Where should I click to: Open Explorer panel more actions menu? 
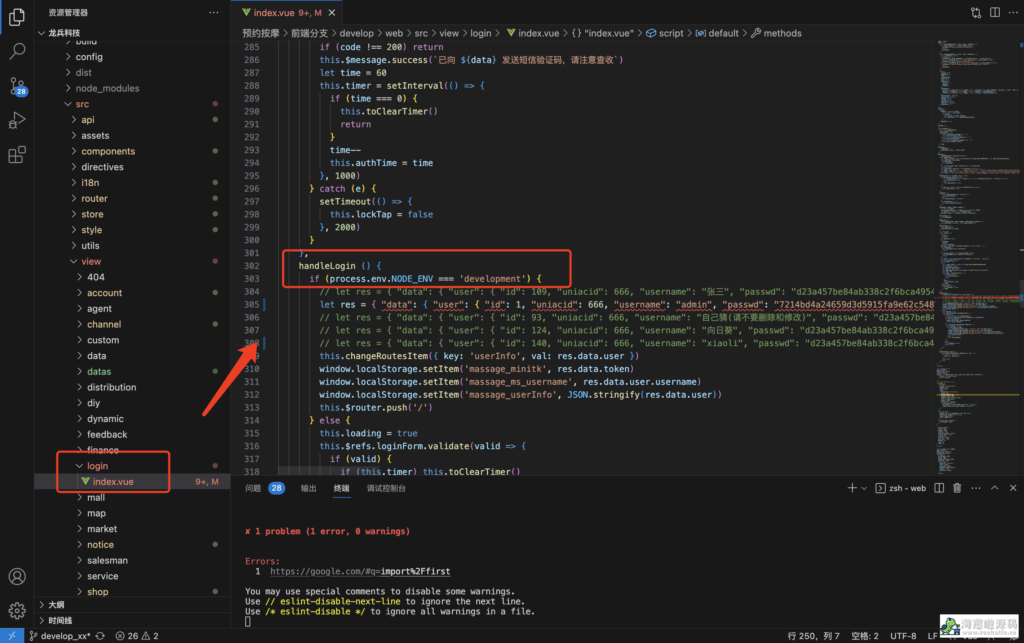coord(214,12)
